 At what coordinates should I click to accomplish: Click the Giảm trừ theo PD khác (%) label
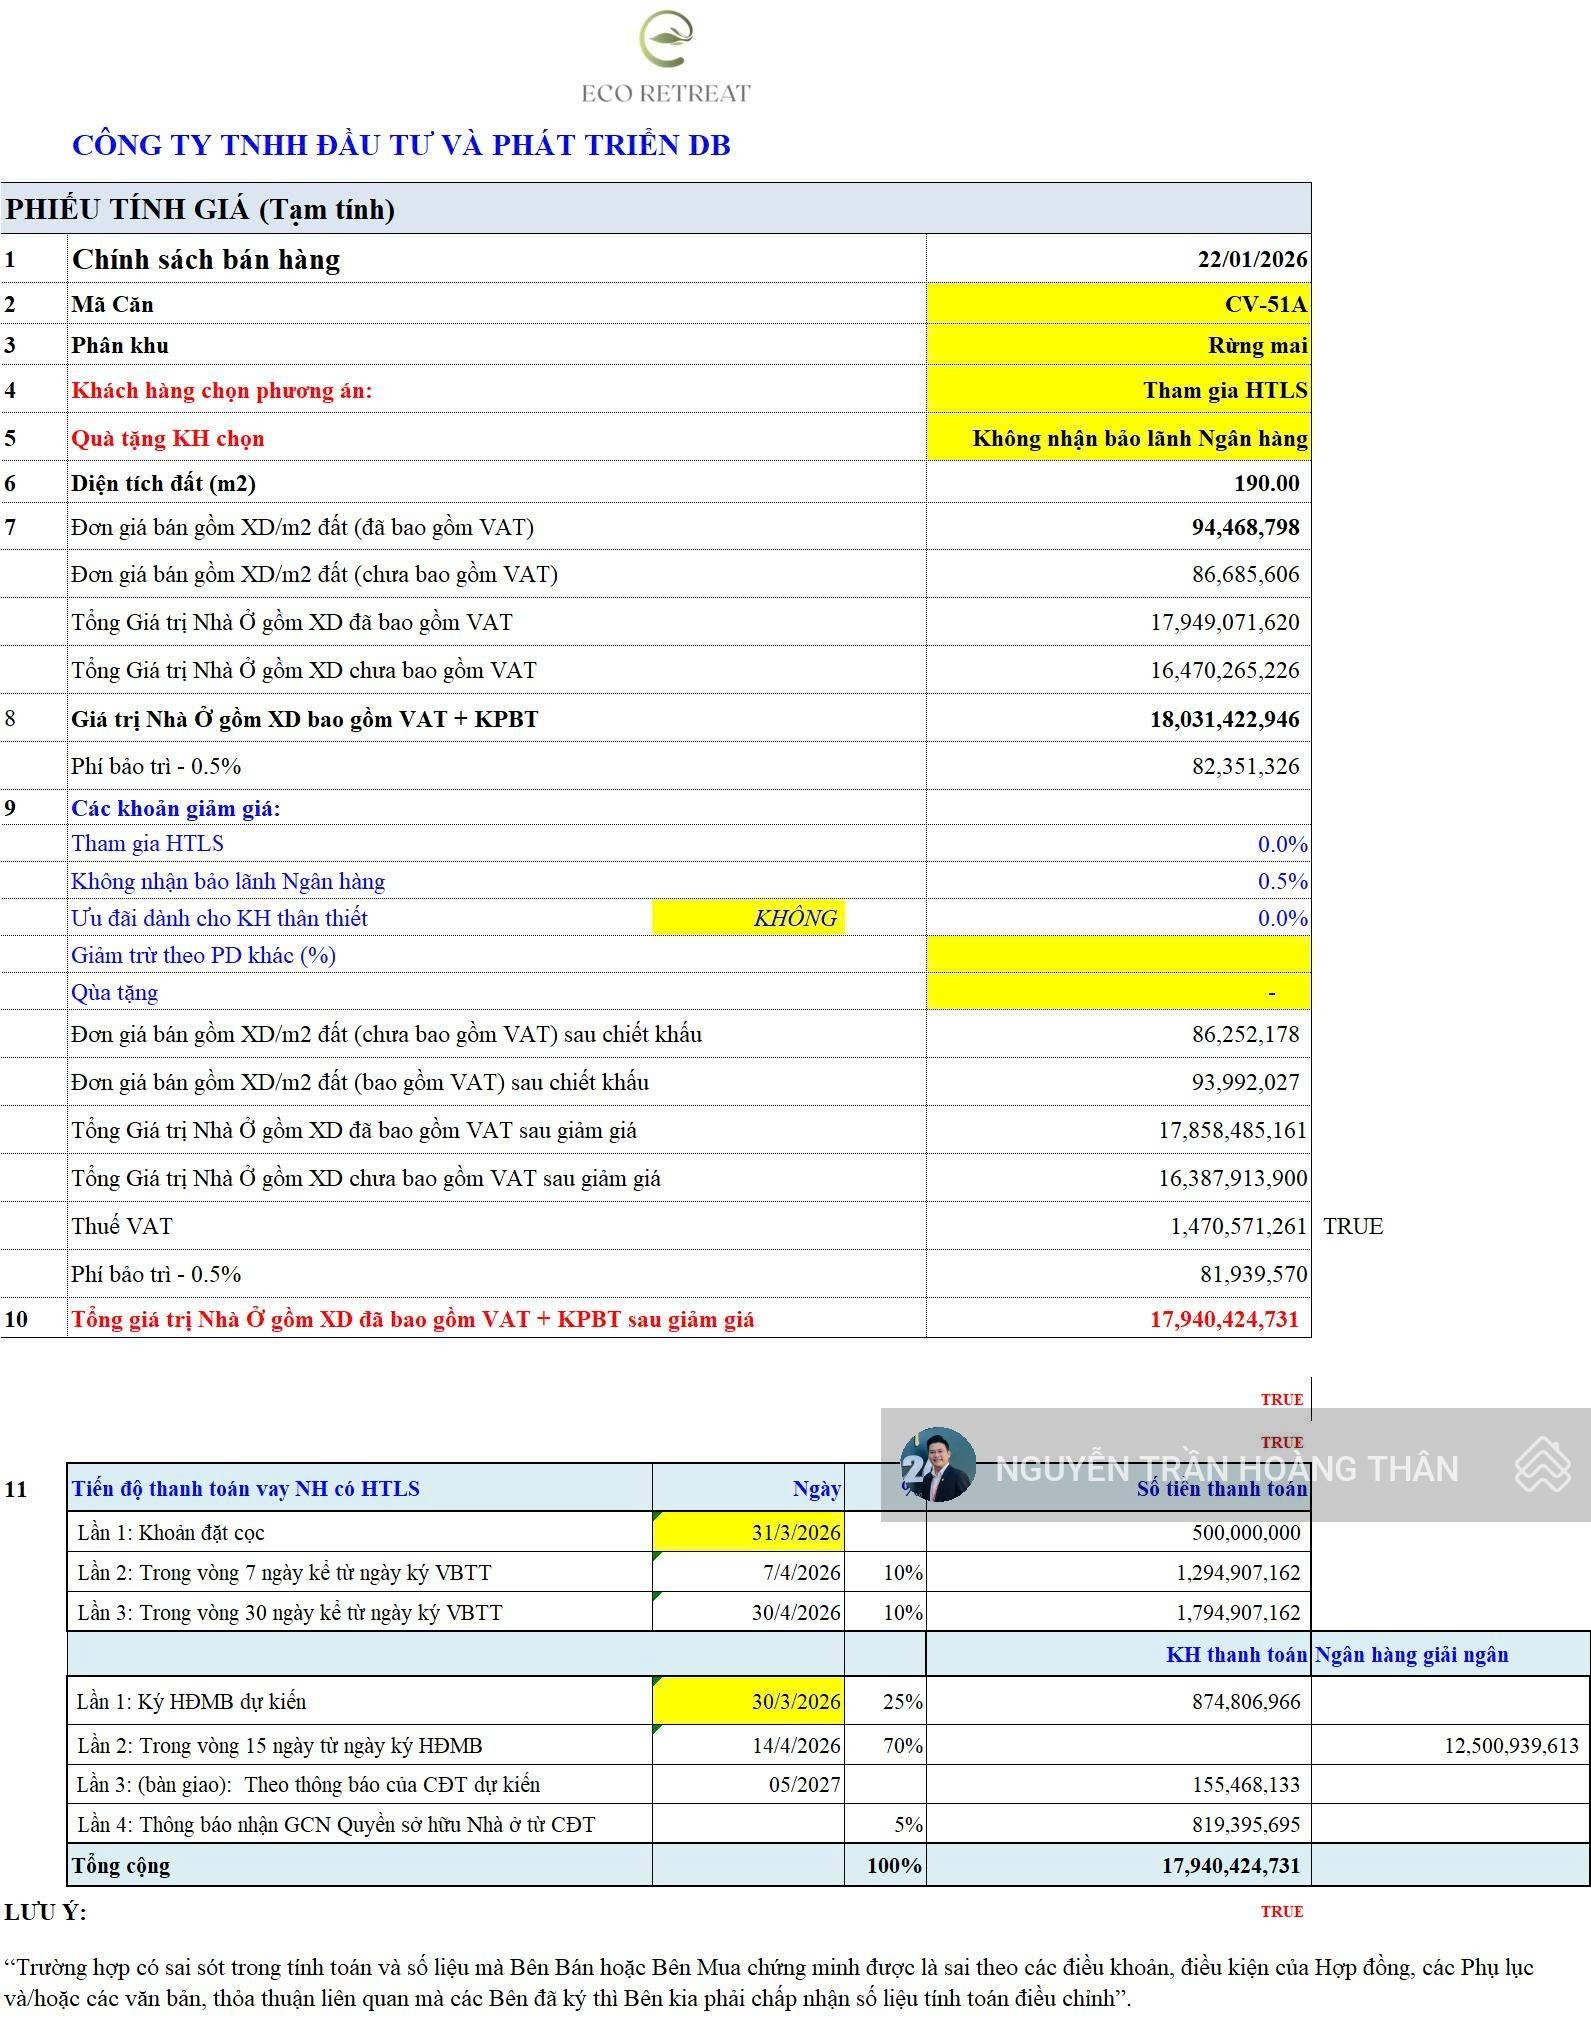pyautogui.click(x=203, y=955)
